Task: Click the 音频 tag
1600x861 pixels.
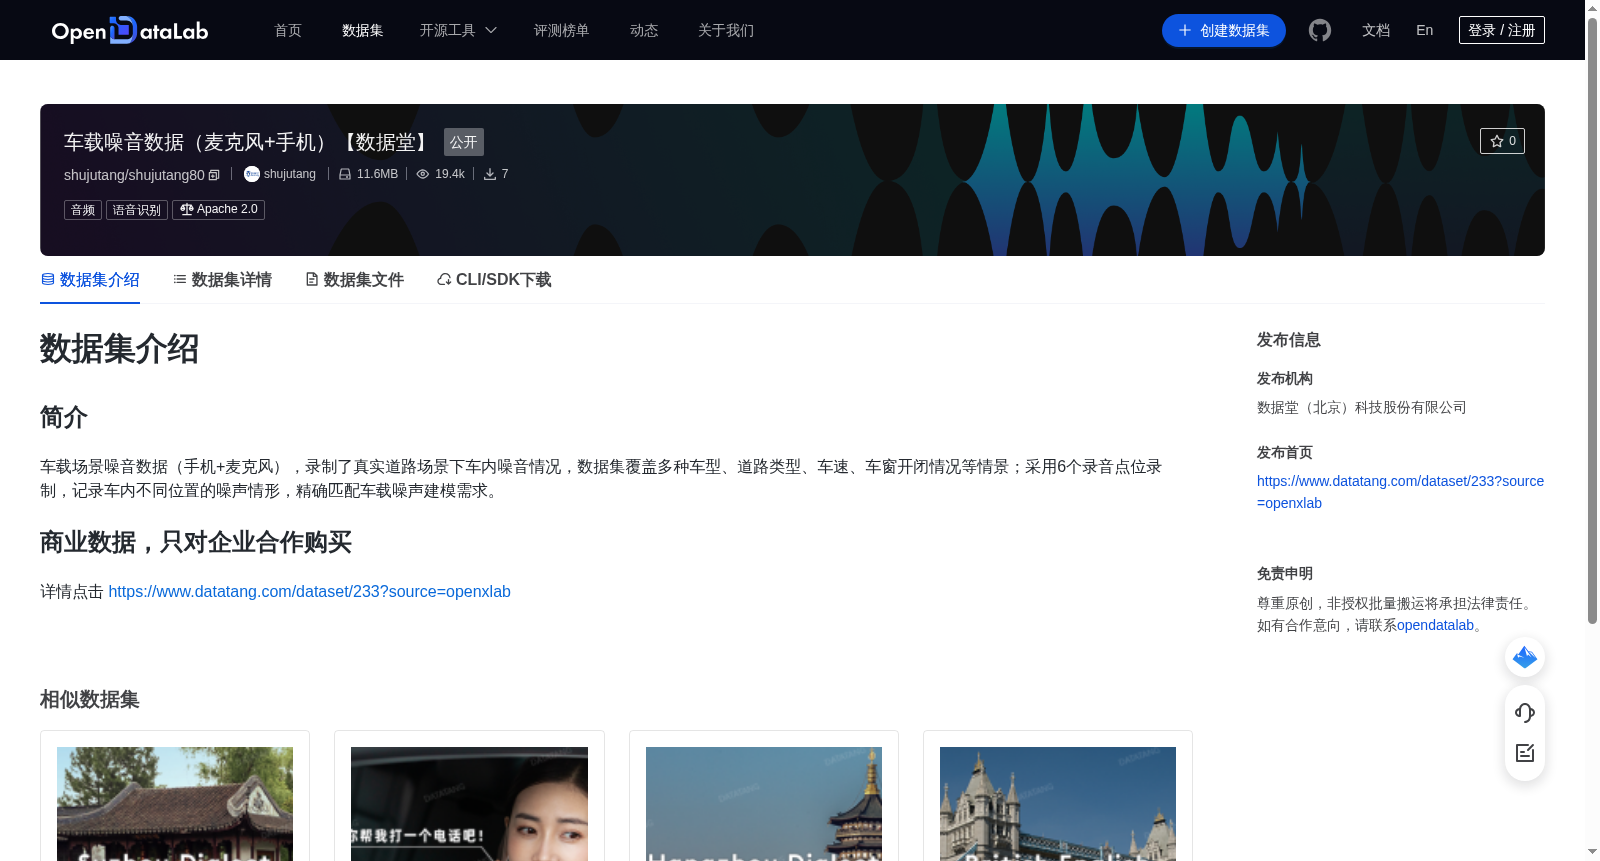Action: pos(83,210)
